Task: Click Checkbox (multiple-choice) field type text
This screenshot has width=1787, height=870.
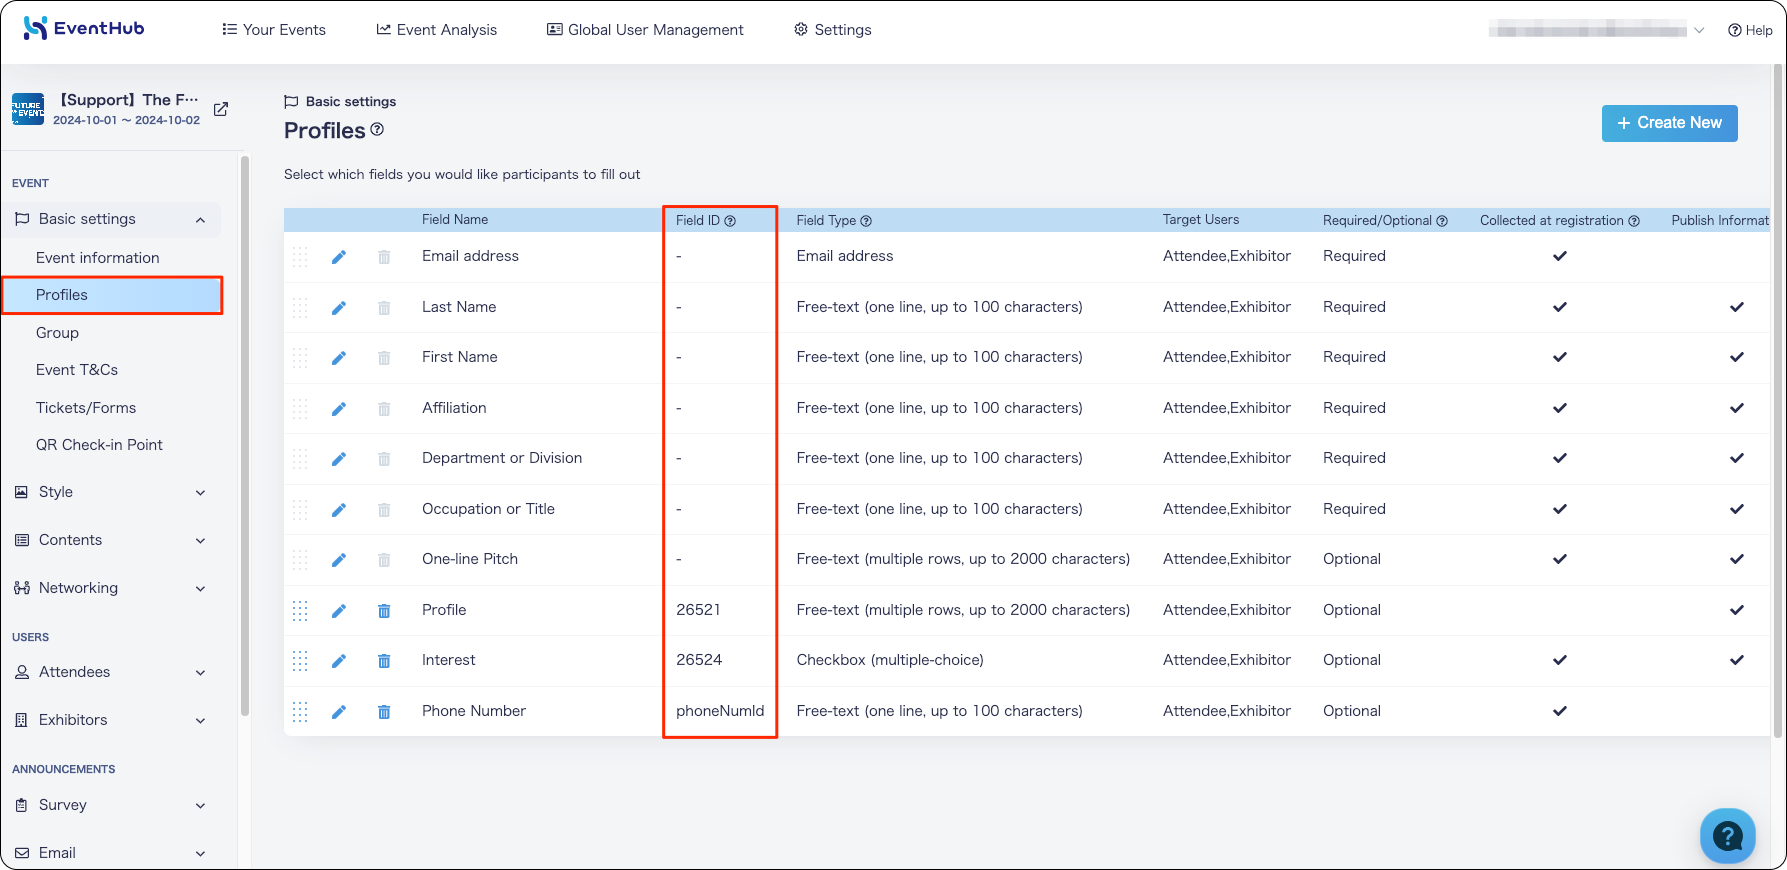Action: coord(890,660)
